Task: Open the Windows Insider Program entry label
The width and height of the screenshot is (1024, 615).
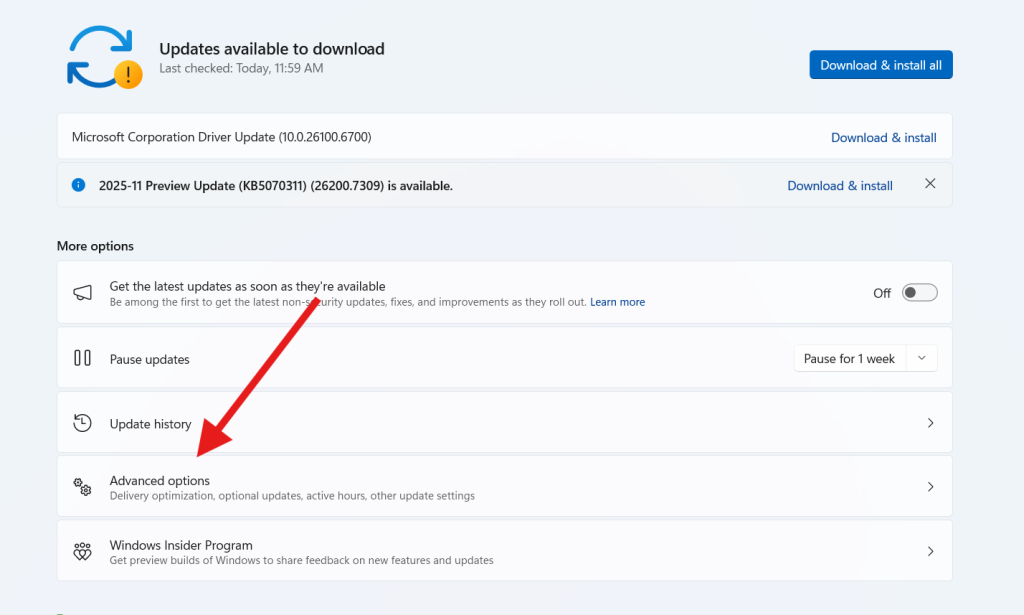Action: click(x=181, y=545)
